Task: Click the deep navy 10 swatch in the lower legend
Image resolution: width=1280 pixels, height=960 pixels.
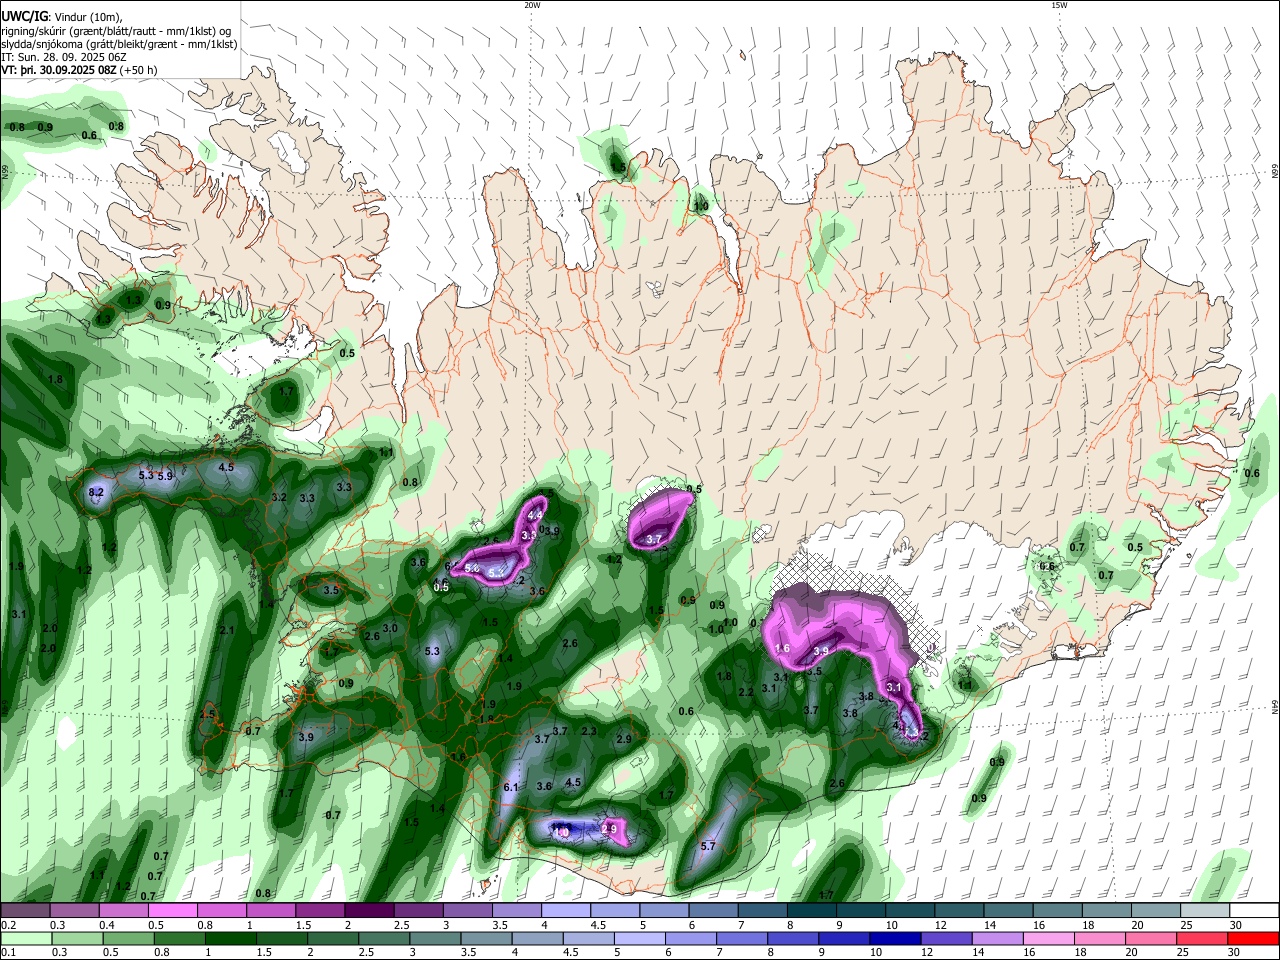Action: (x=894, y=938)
